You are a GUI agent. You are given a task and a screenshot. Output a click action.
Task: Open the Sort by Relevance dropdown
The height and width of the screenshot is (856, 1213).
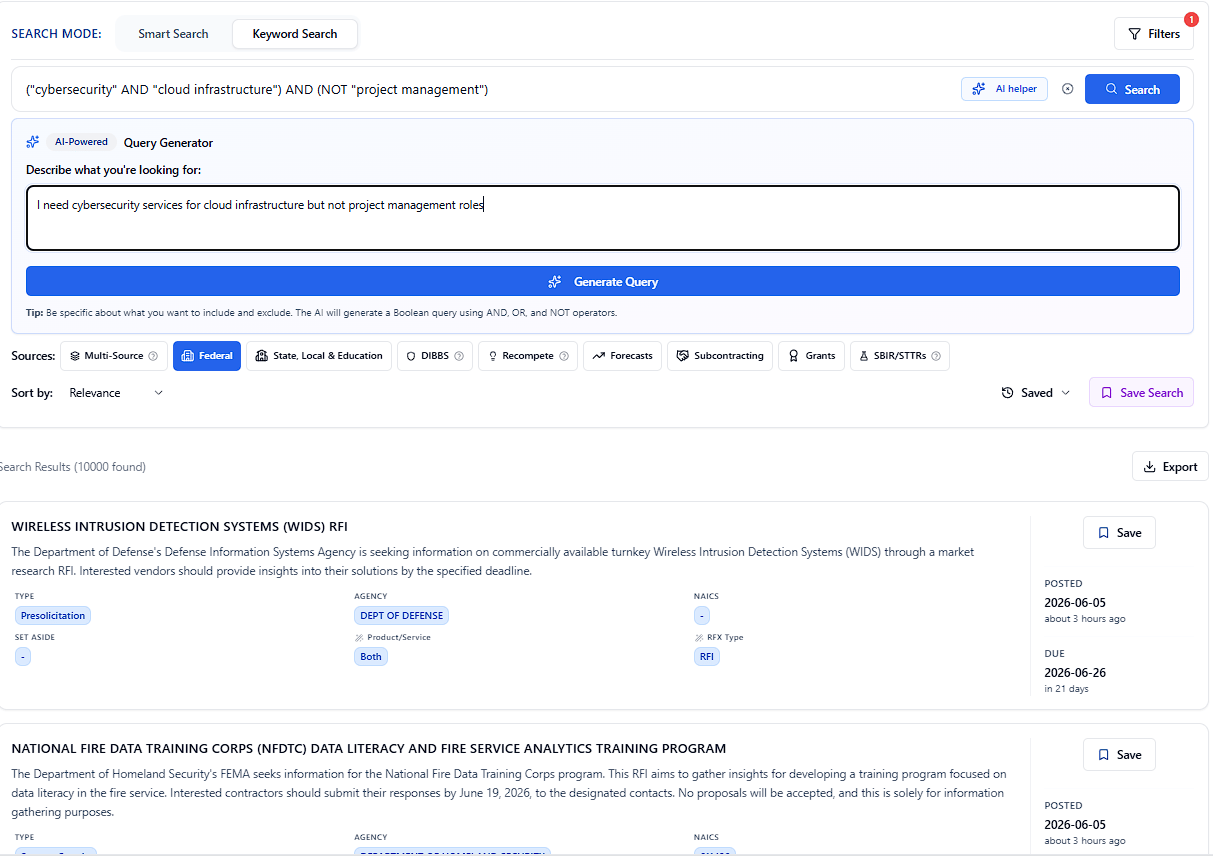pos(115,393)
